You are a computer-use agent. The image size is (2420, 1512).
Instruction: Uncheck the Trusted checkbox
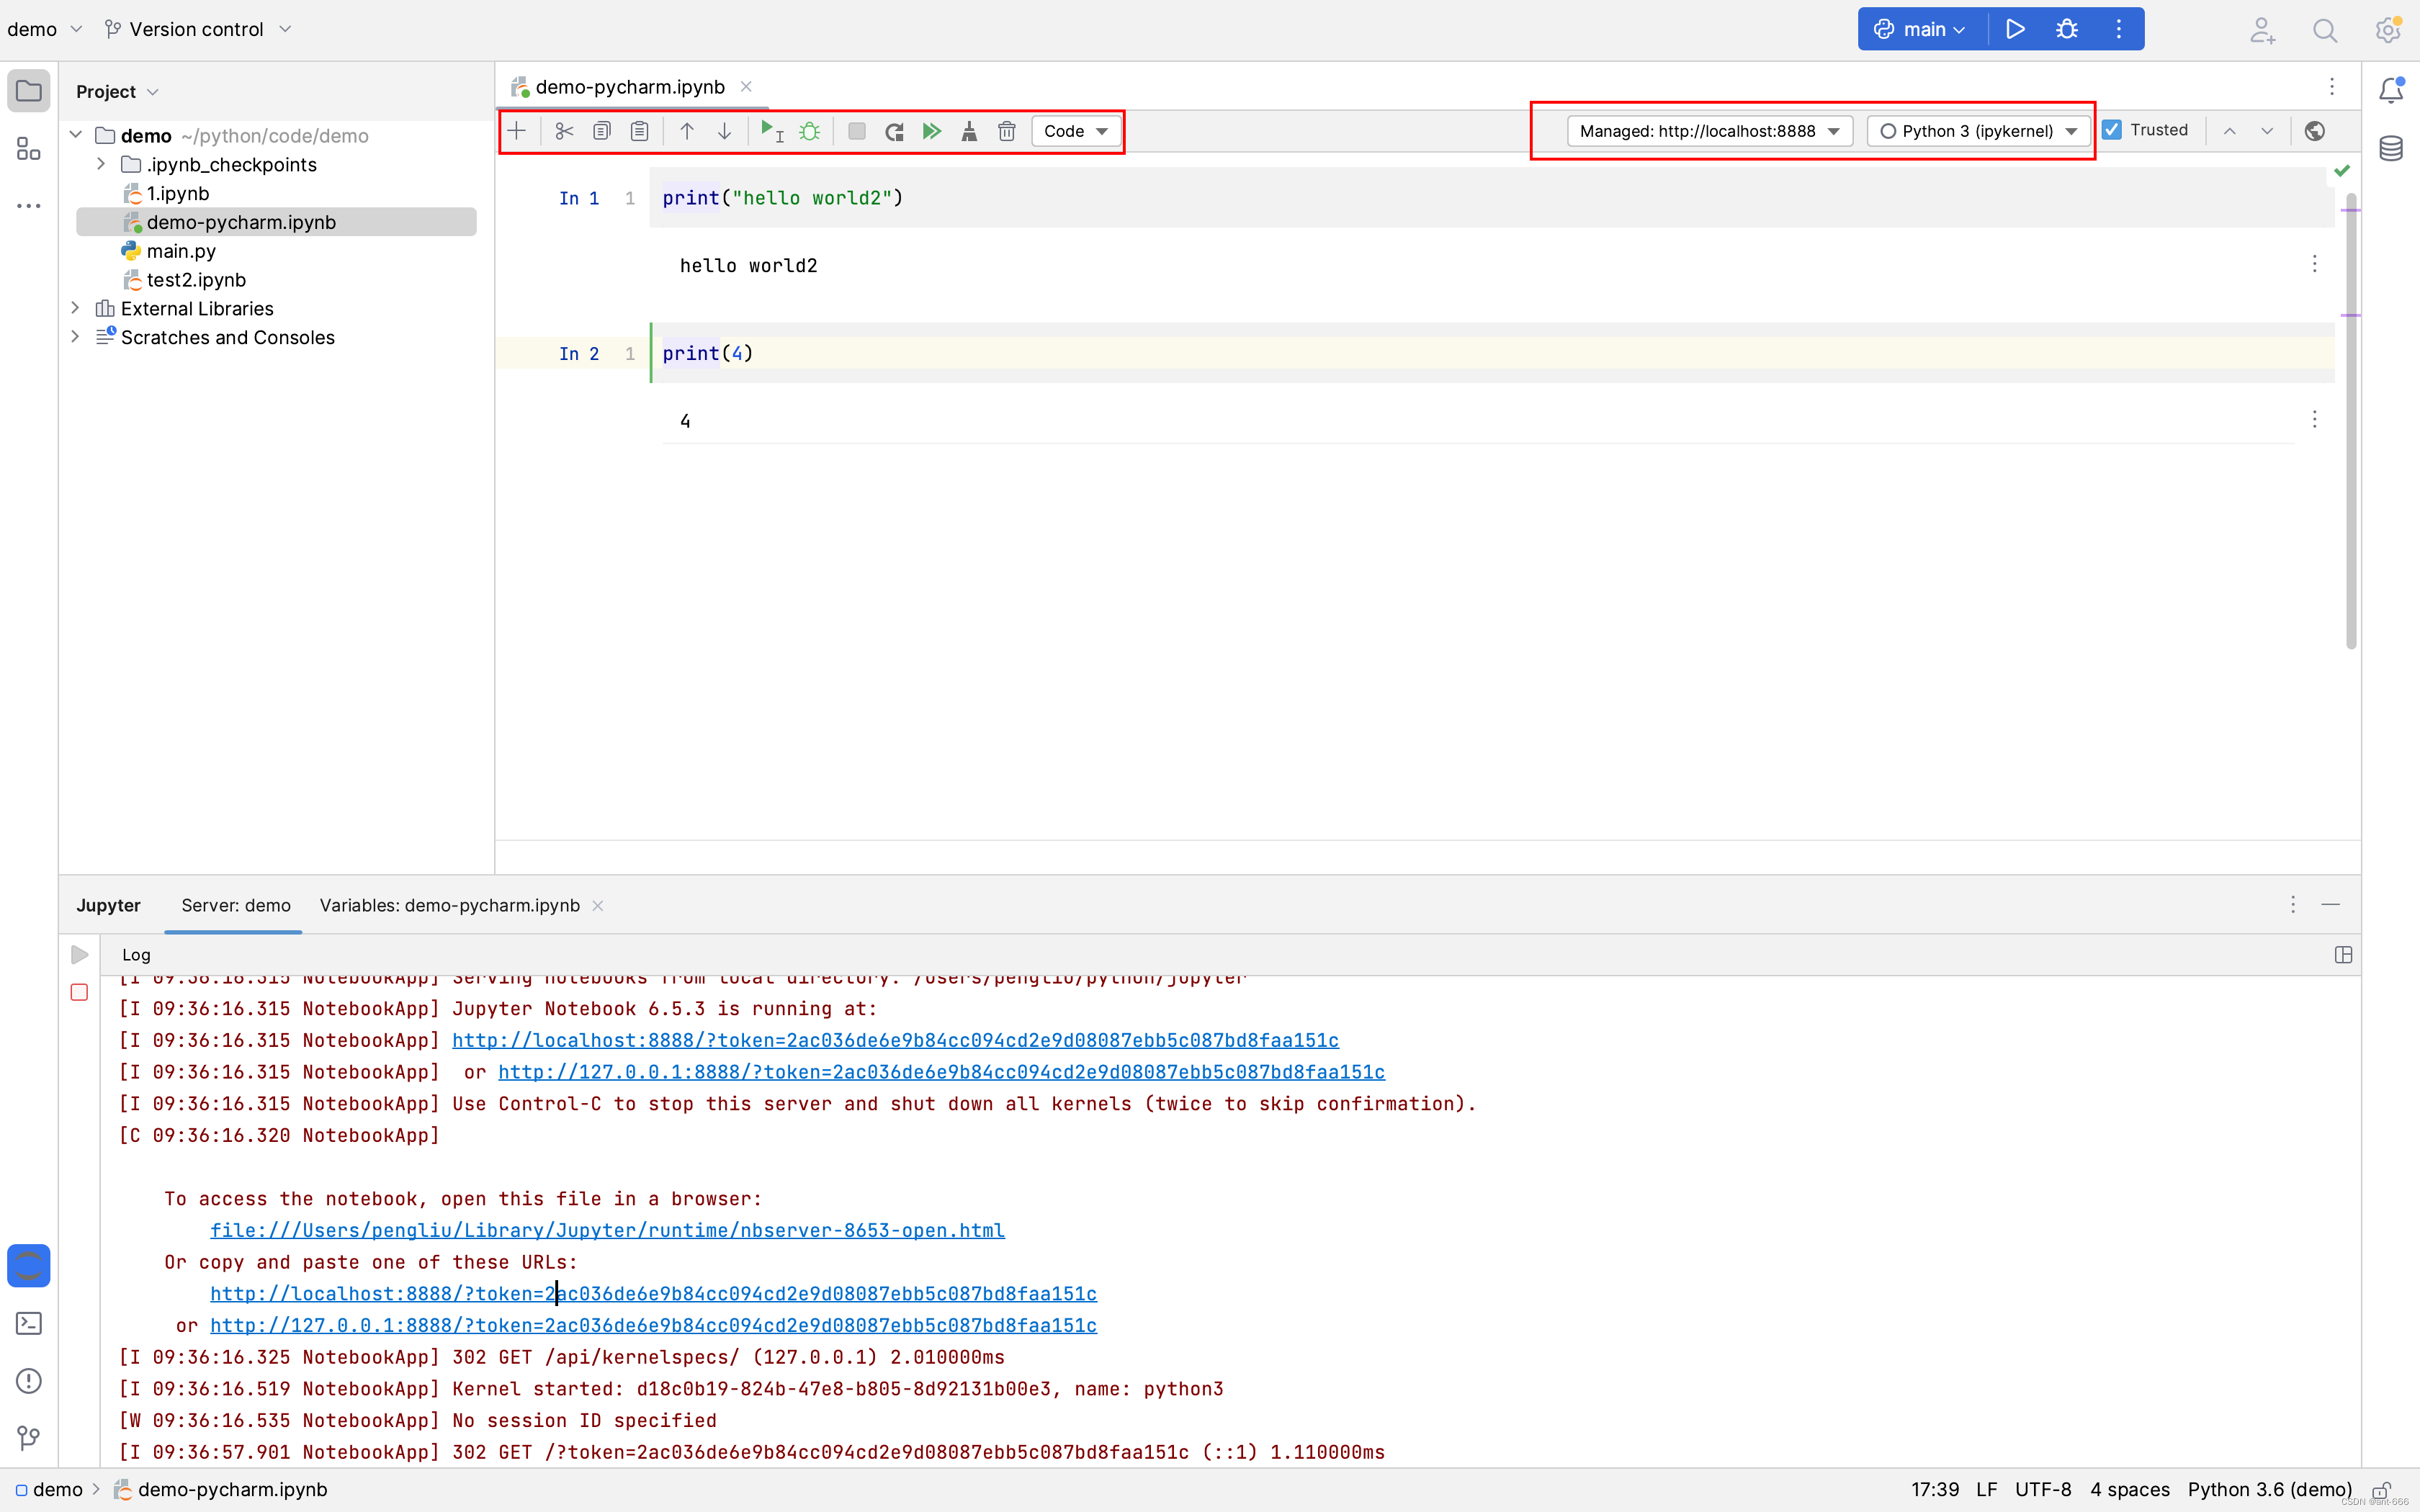click(x=2113, y=130)
